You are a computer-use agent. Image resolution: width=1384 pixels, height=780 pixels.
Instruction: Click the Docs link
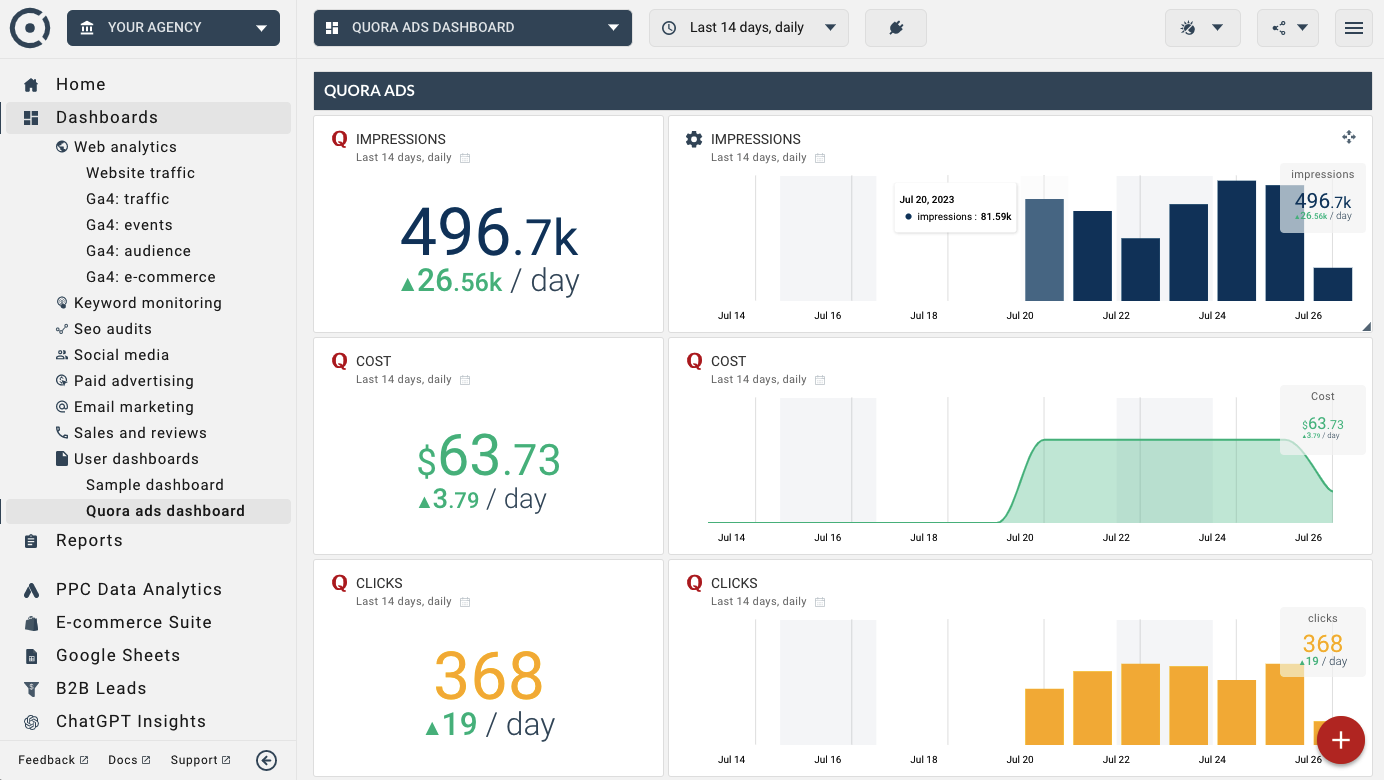click(129, 760)
